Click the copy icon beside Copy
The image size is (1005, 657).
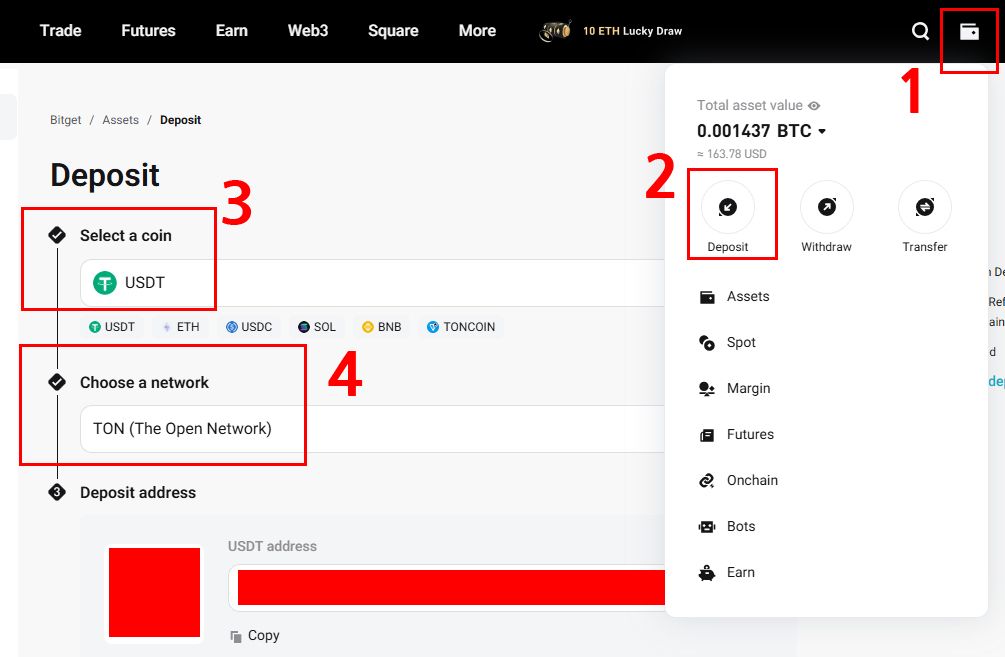coord(236,636)
